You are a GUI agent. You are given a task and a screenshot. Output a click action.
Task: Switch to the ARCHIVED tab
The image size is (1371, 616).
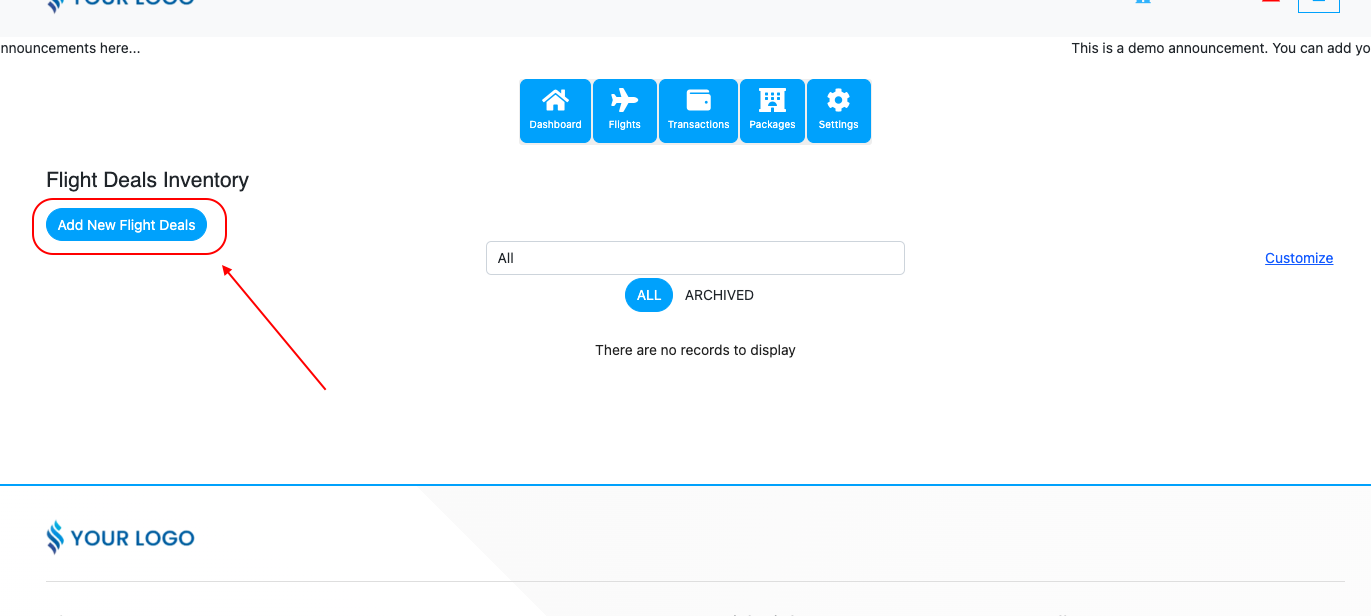click(719, 295)
